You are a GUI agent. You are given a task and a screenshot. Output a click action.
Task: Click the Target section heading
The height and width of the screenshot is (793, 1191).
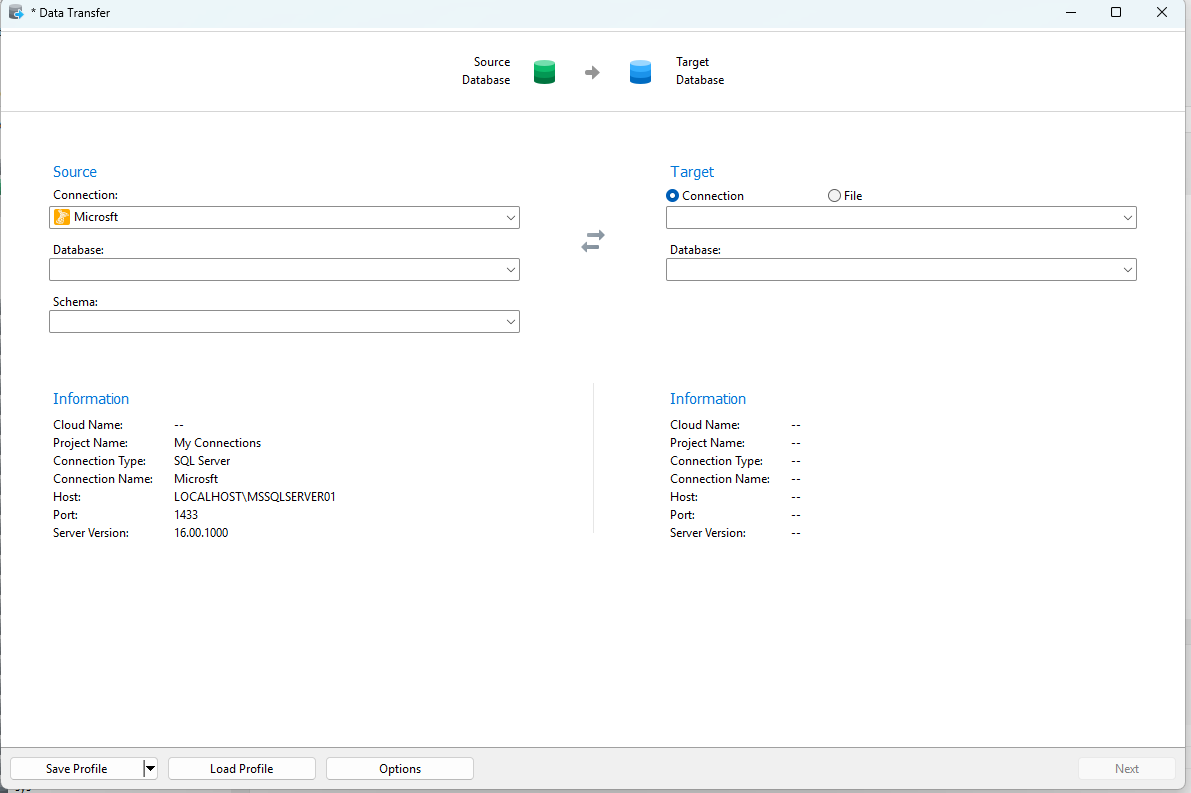coord(692,172)
